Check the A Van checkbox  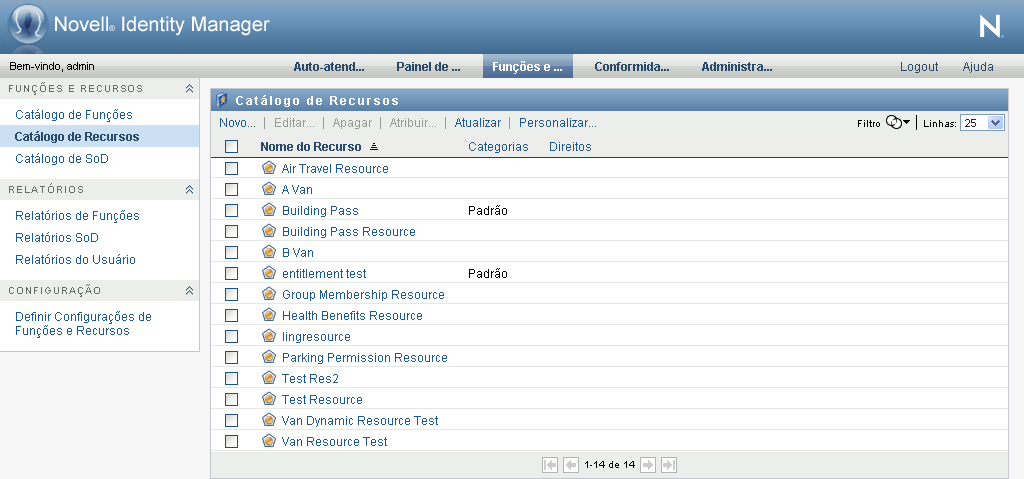click(231, 190)
